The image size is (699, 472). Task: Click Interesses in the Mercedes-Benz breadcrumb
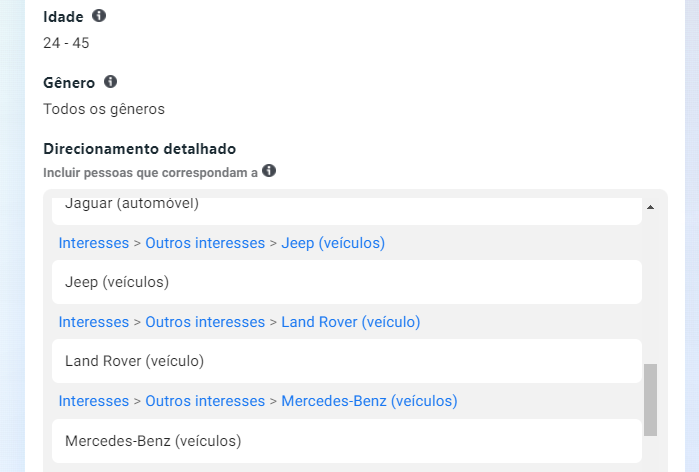[94, 401]
